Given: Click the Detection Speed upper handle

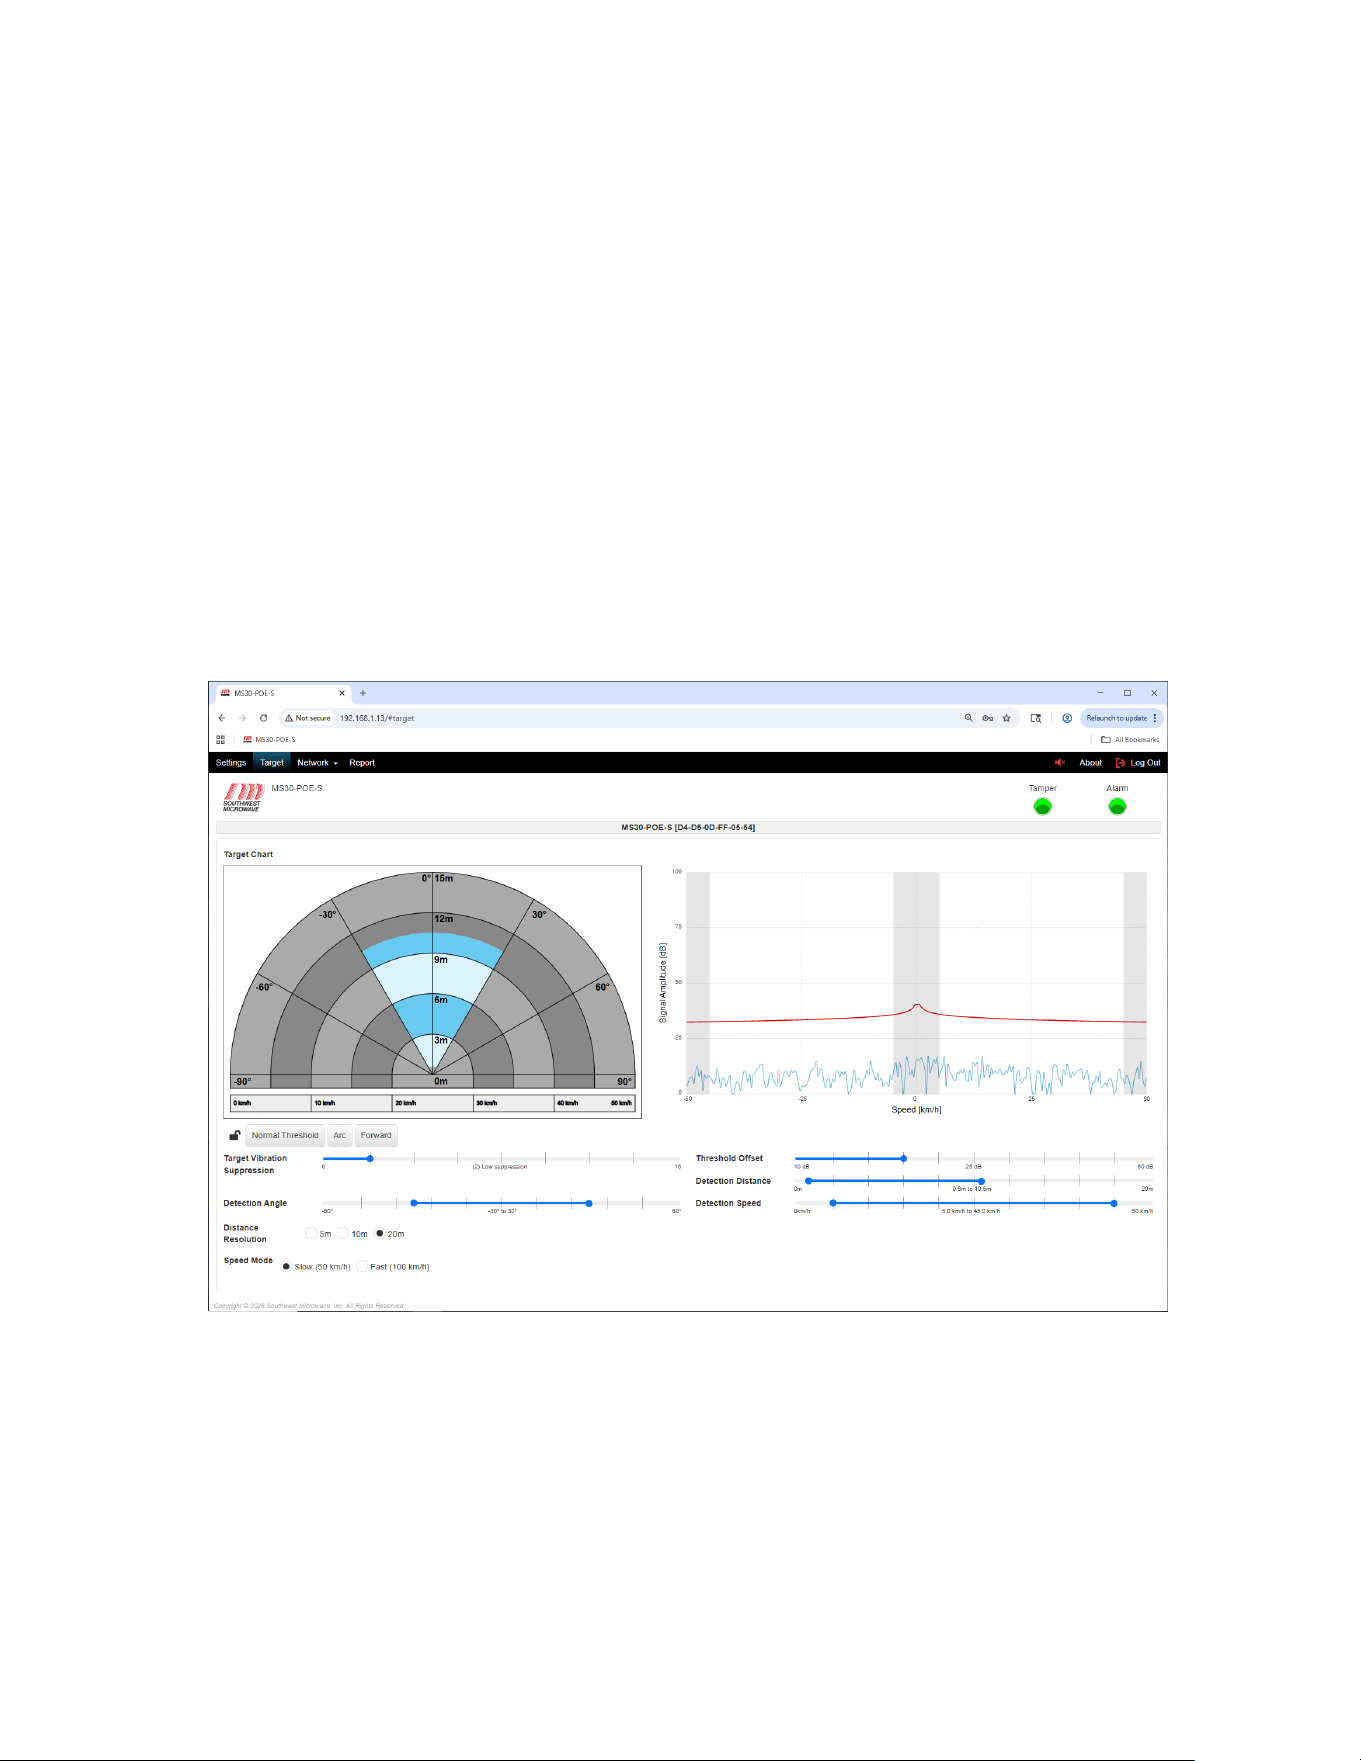Looking at the screenshot, I should click(1114, 1204).
